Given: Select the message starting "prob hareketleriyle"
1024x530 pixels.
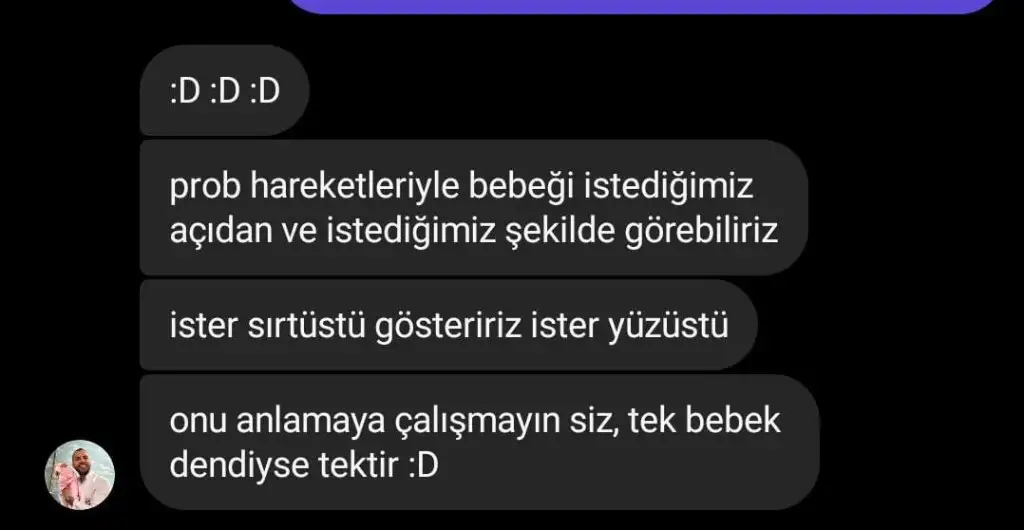Looking at the screenshot, I should pyautogui.click(x=473, y=208).
